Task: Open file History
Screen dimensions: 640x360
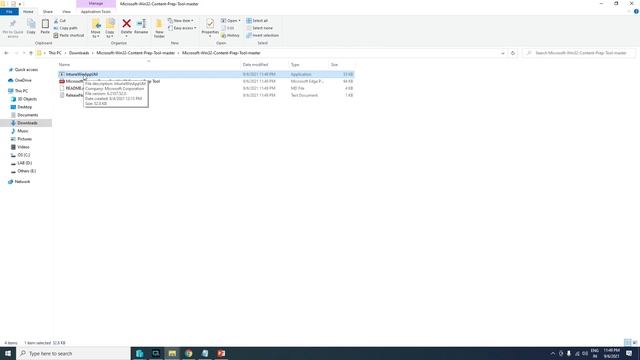Action: pos(231,36)
